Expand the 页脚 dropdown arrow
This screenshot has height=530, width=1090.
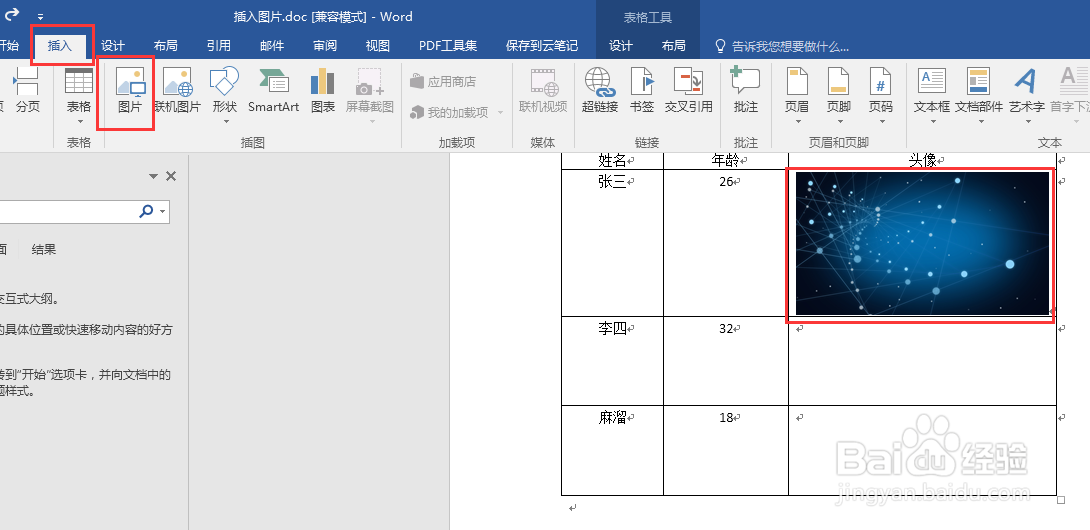click(x=839, y=122)
